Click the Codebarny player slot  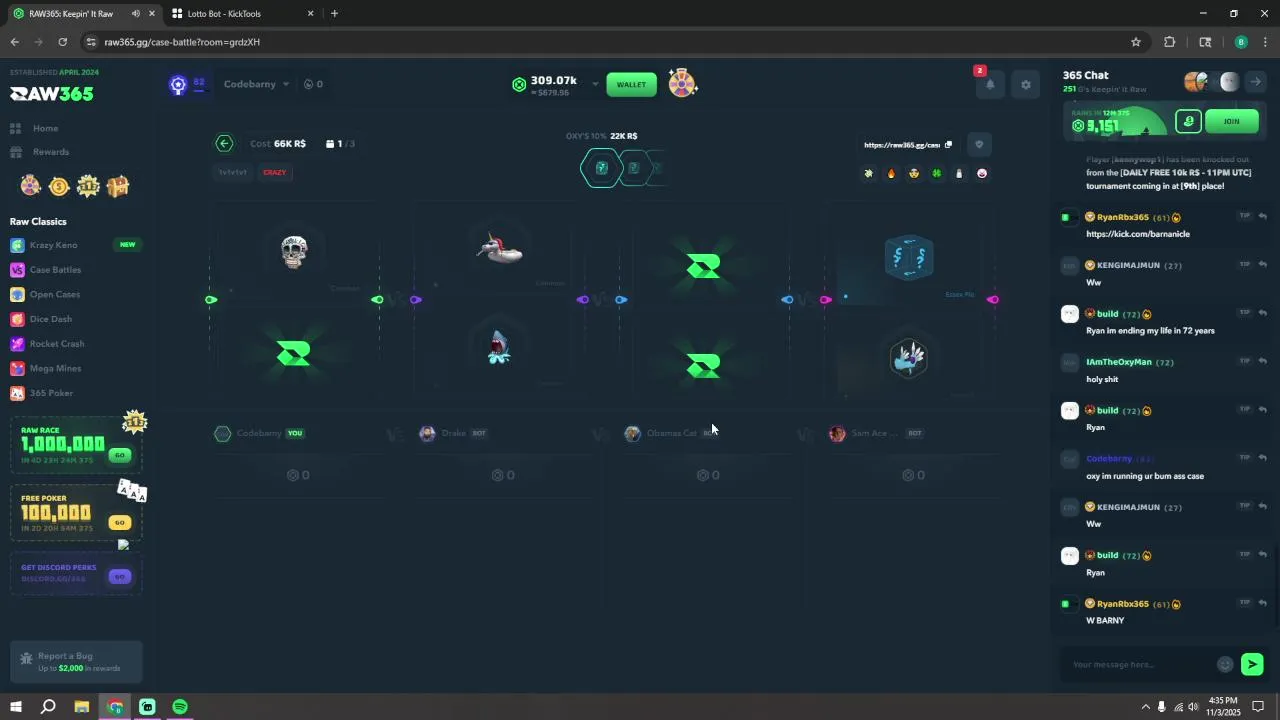(x=259, y=433)
